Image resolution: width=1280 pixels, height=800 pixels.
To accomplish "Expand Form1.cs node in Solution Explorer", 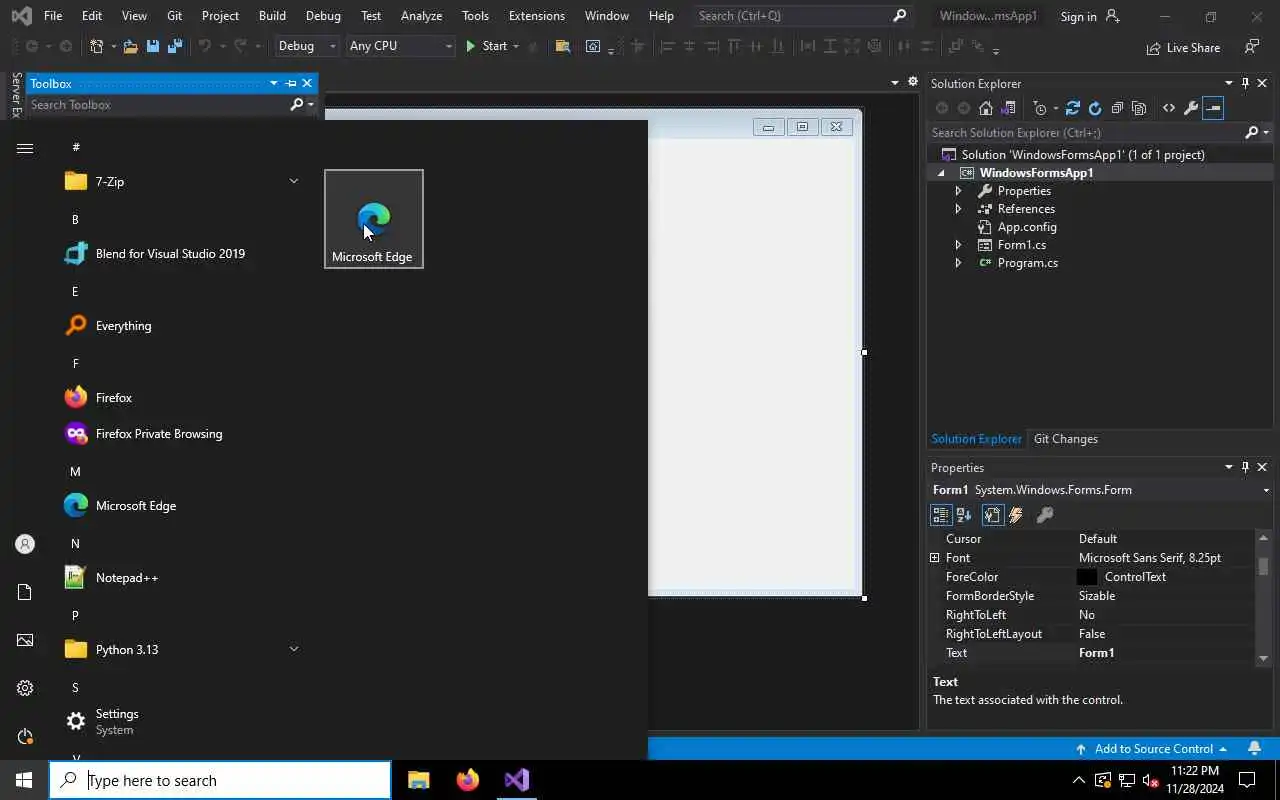I will click(x=958, y=244).
